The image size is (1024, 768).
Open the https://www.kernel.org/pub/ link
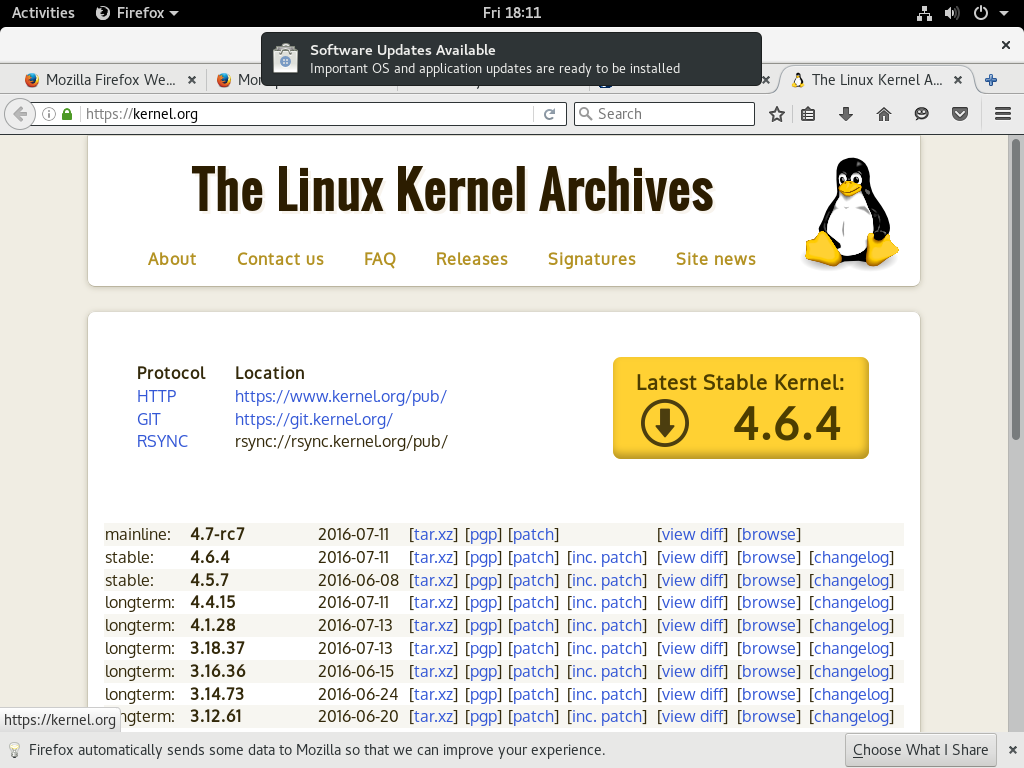tap(341, 396)
